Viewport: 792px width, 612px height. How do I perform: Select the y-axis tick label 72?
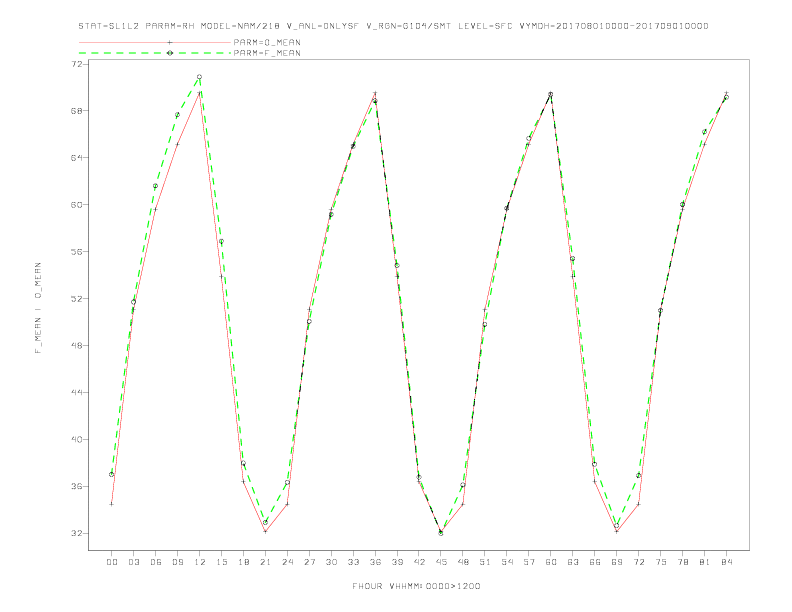77,64
